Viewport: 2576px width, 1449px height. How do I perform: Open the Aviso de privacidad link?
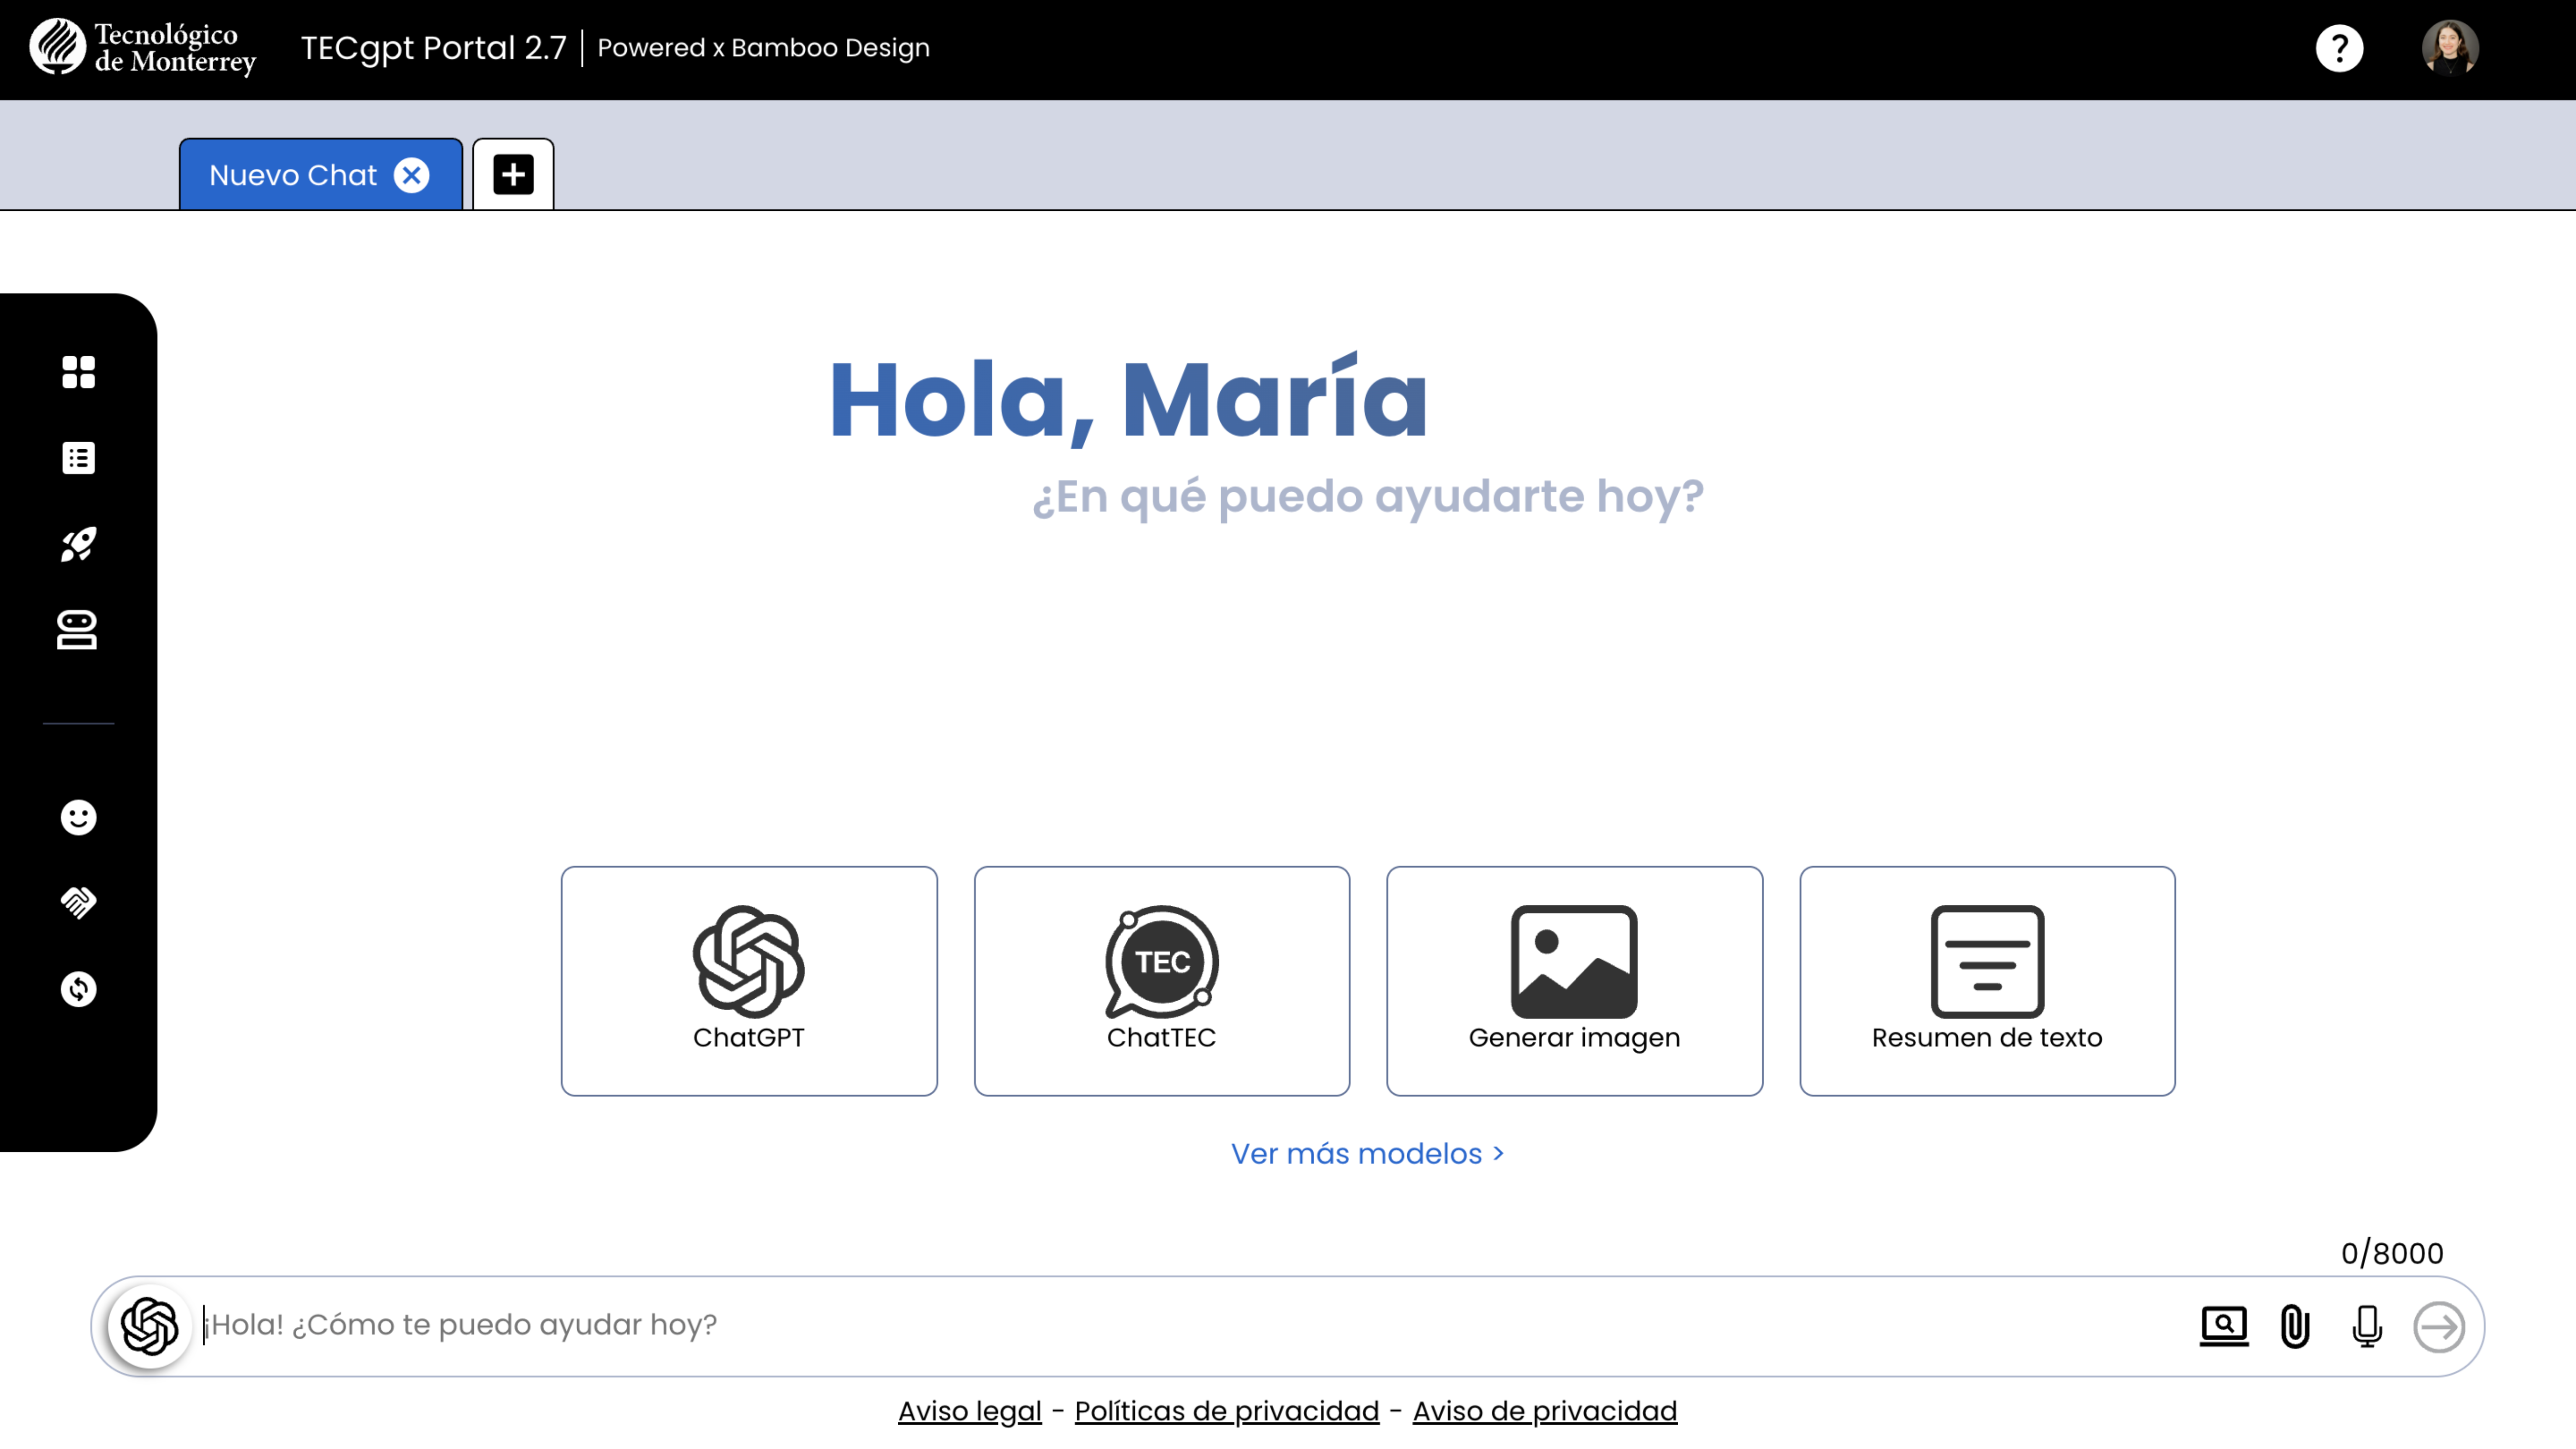[1545, 1411]
